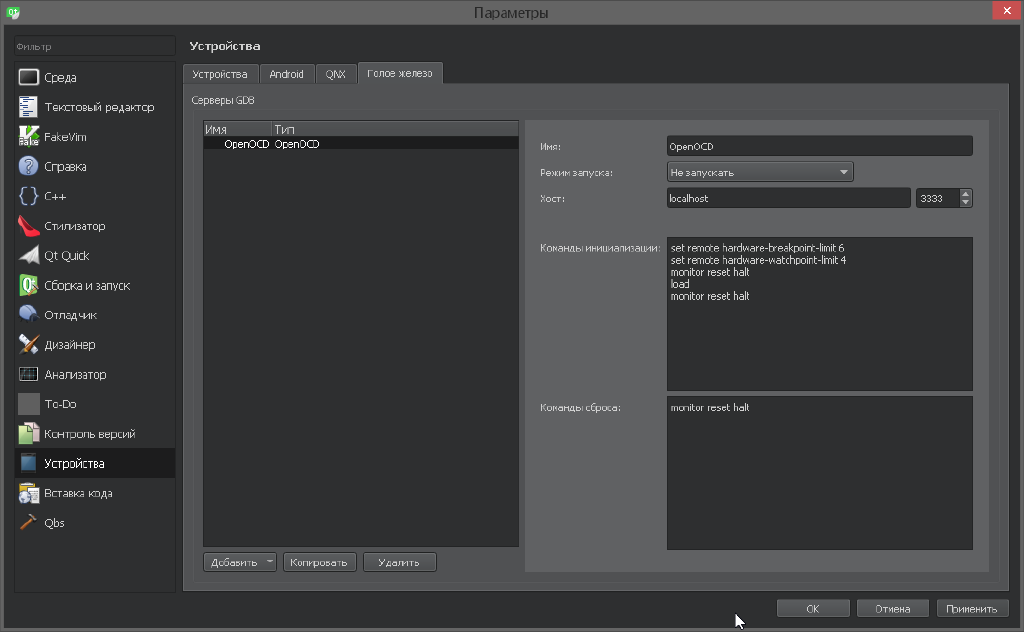Click the Копировать button
Image resolution: width=1024 pixels, height=632 pixels.
pos(319,562)
